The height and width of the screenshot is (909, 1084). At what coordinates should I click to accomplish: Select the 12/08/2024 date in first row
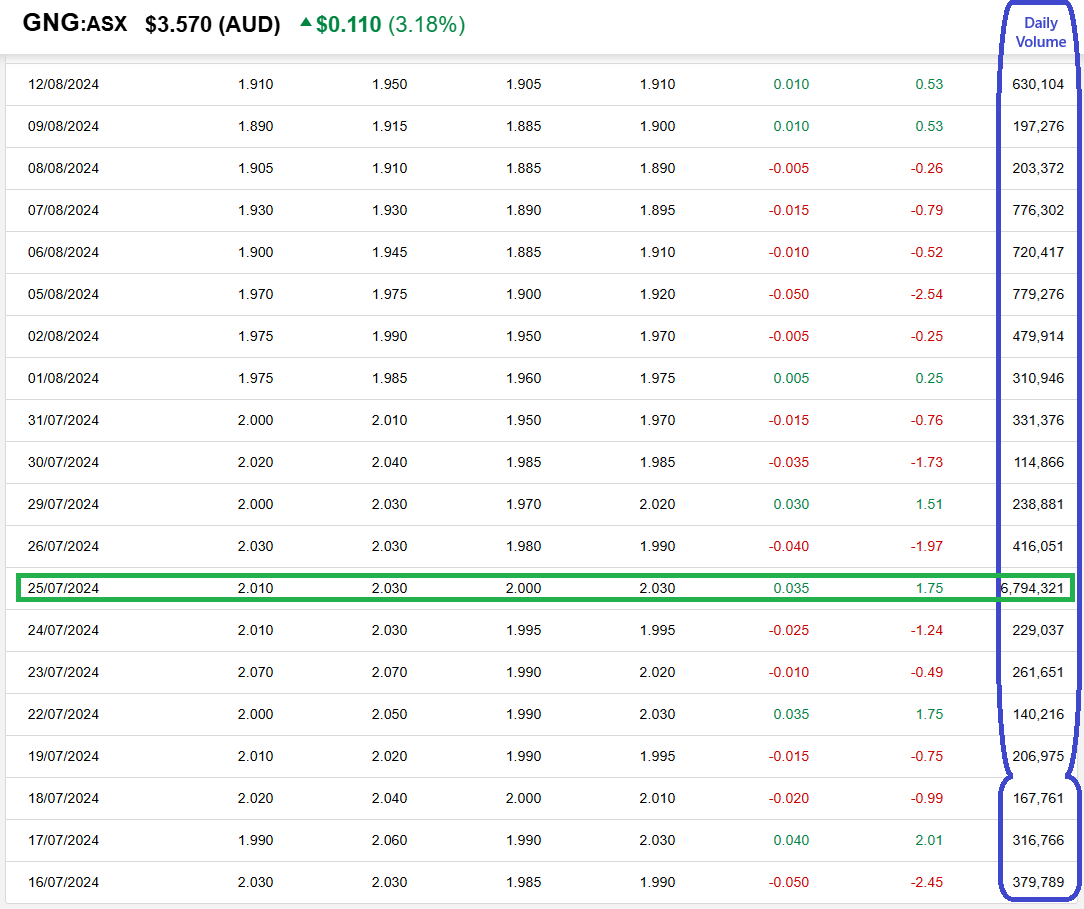[63, 84]
